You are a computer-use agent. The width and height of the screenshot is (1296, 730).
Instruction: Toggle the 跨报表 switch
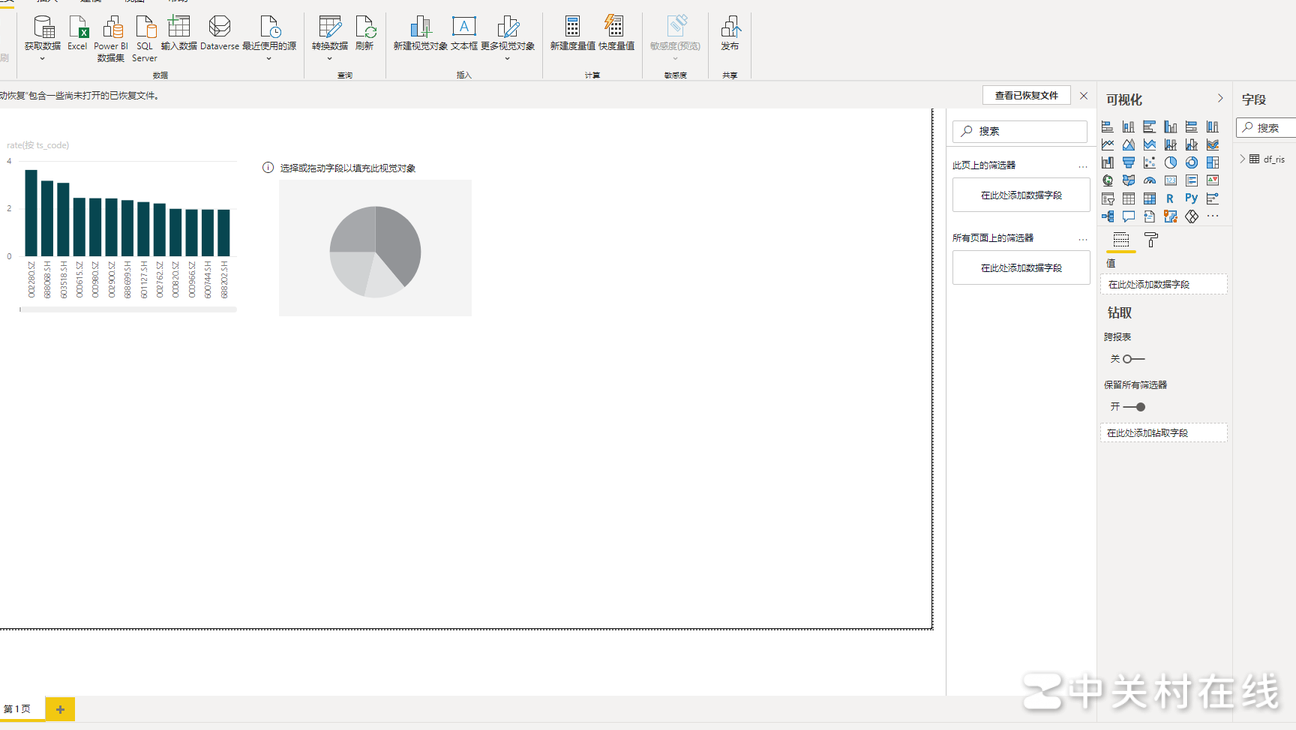click(x=1132, y=359)
